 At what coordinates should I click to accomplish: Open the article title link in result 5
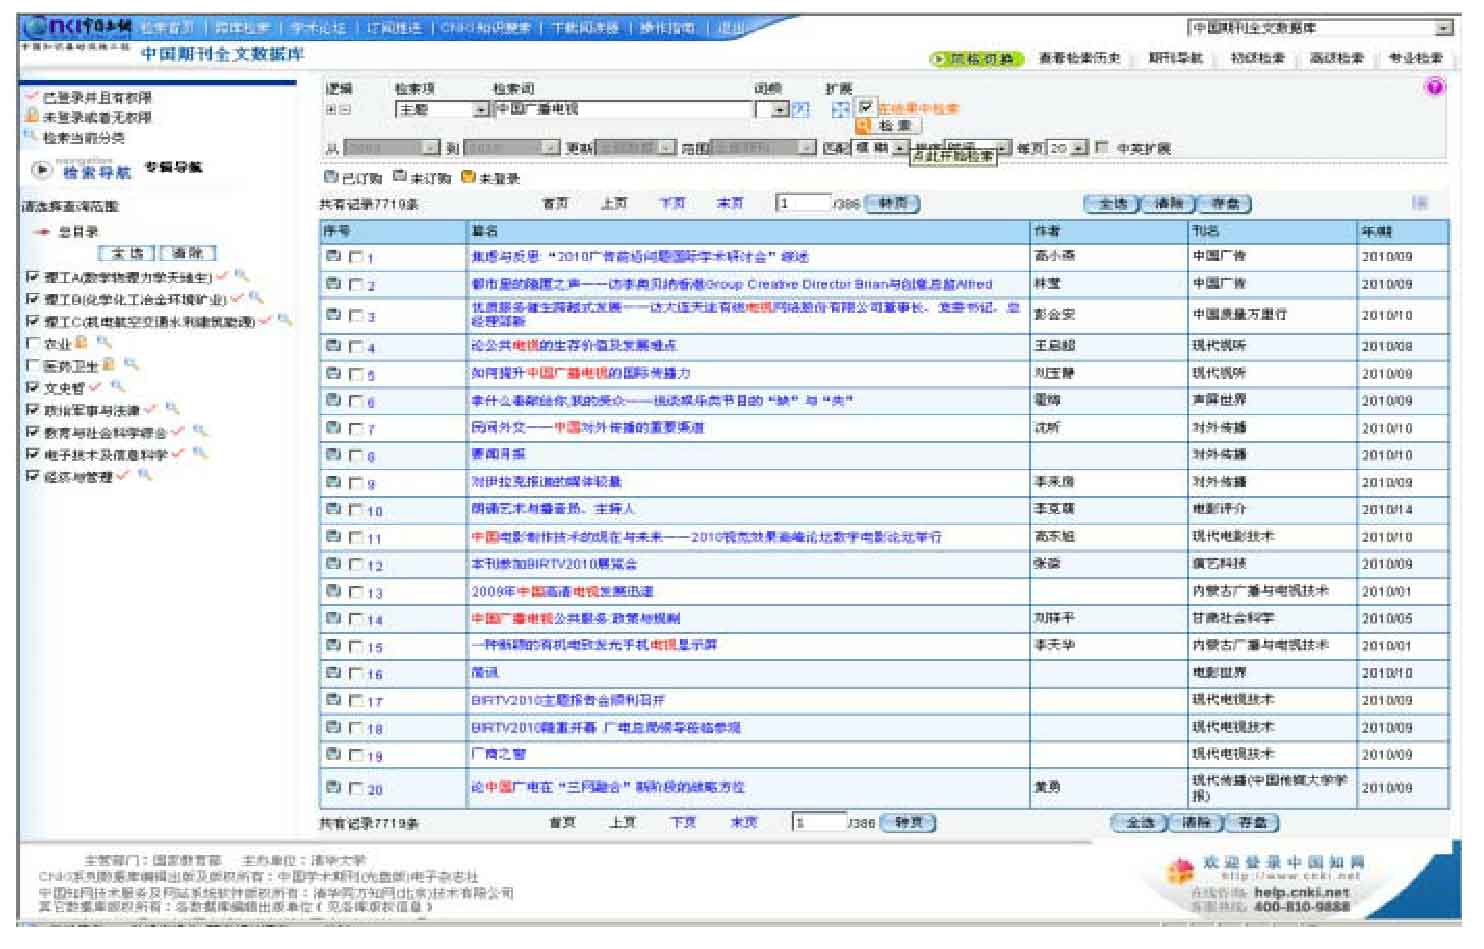pos(581,374)
